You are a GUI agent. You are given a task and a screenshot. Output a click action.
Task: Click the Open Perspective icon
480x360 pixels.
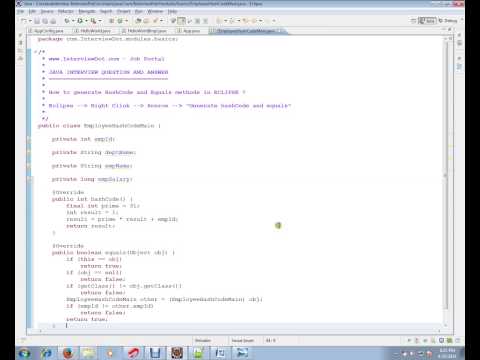click(413, 21)
